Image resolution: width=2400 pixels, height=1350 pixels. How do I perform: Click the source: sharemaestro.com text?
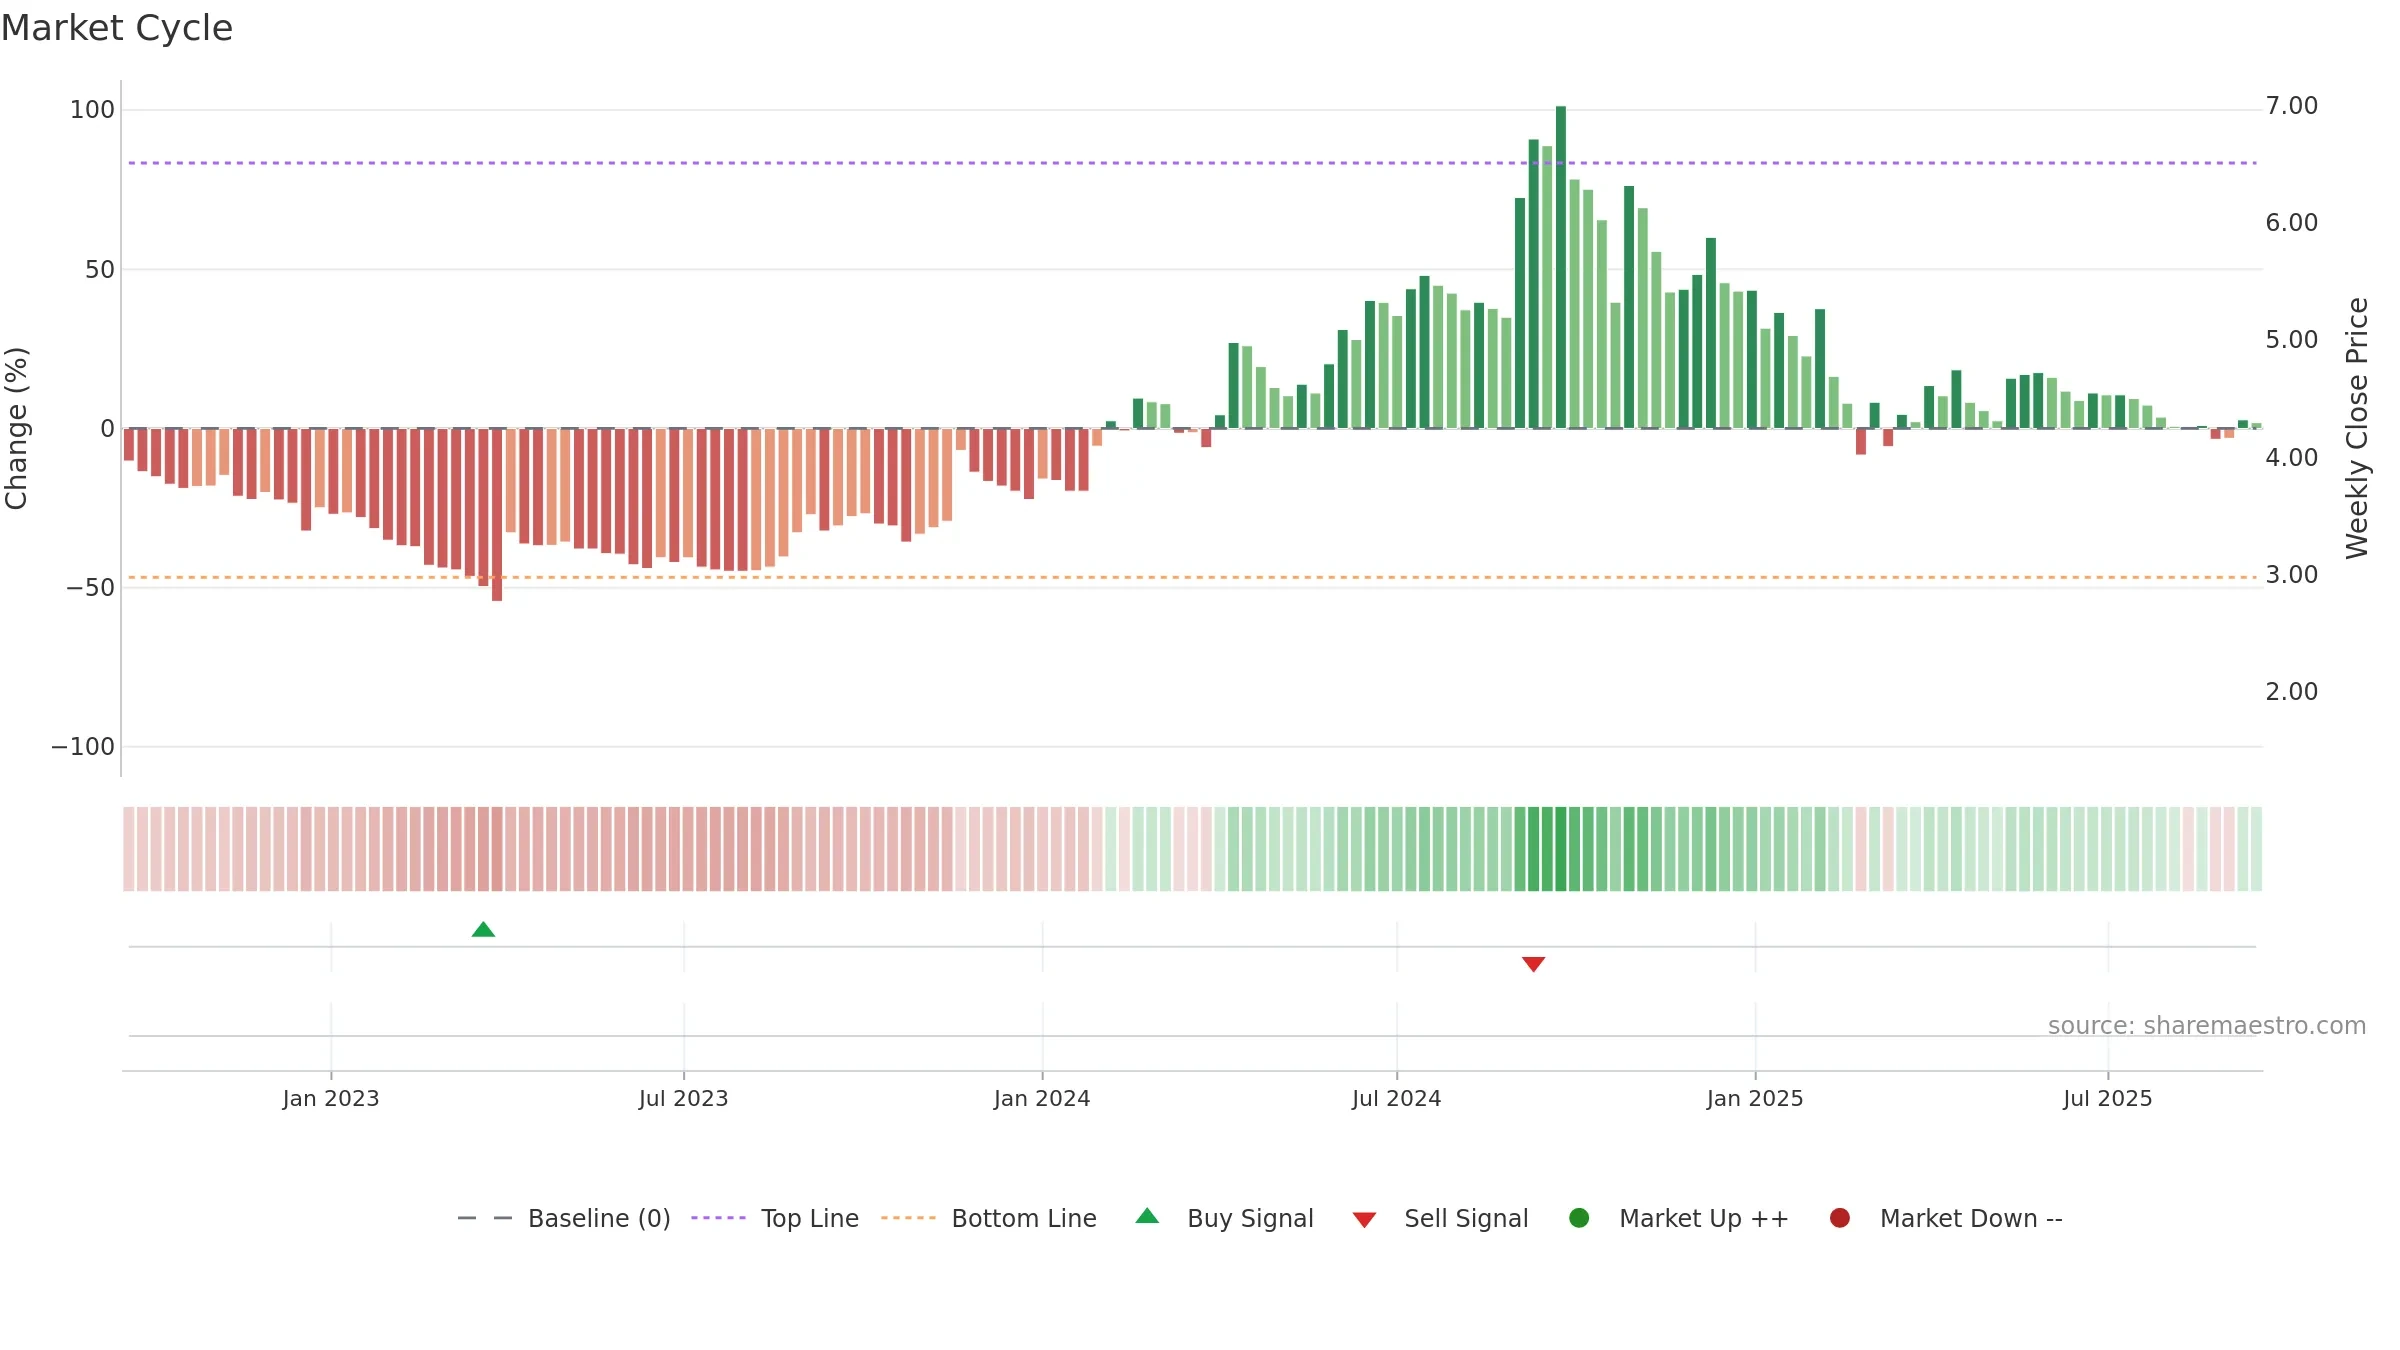2207,1025
